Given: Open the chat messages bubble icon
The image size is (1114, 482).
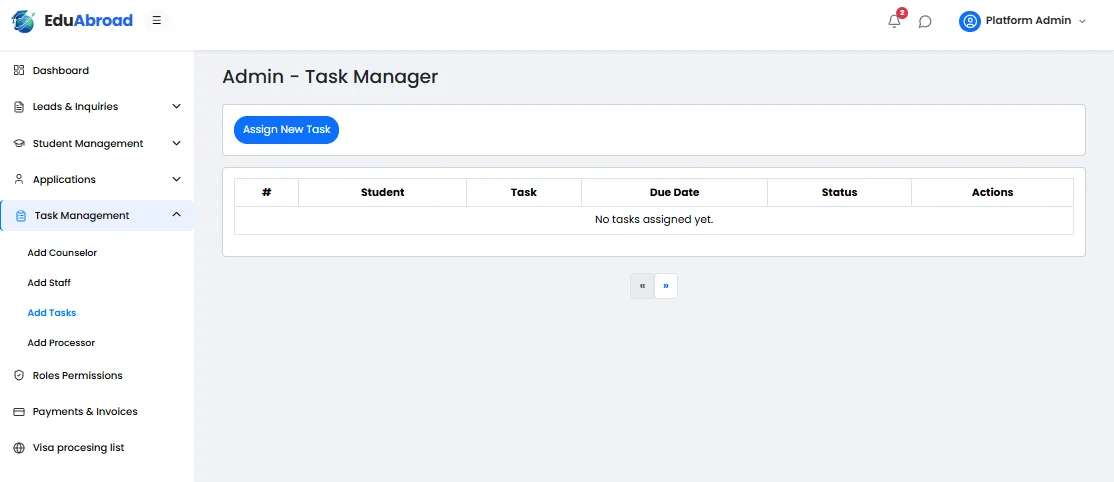Looking at the screenshot, I should (x=925, y=21).
